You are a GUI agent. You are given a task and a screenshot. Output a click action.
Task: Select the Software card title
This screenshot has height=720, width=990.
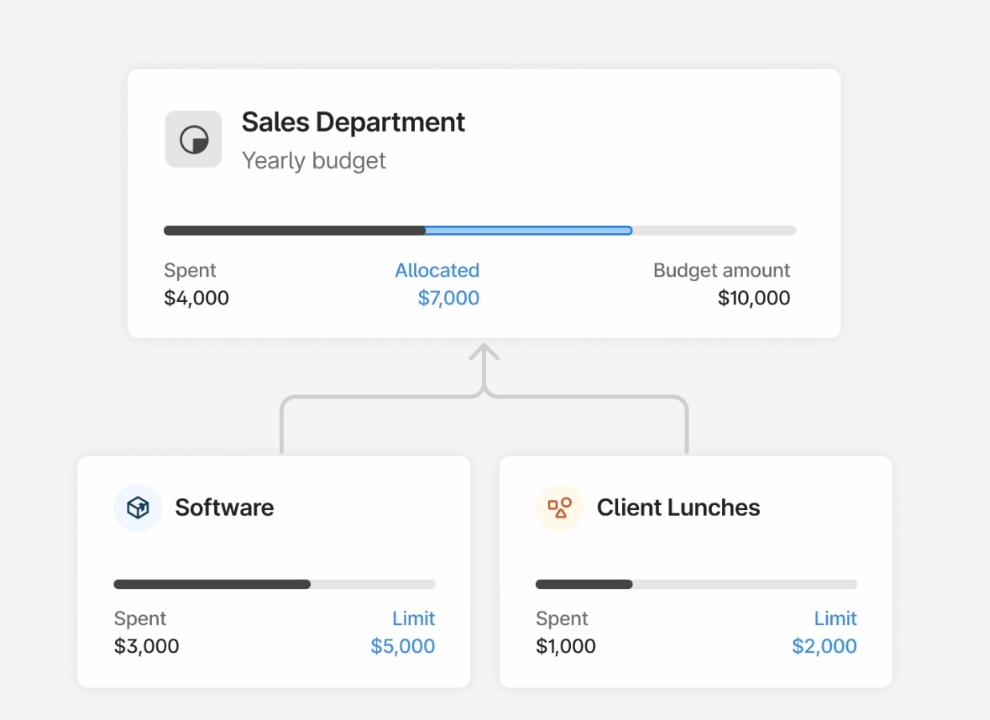click(224, 508)
